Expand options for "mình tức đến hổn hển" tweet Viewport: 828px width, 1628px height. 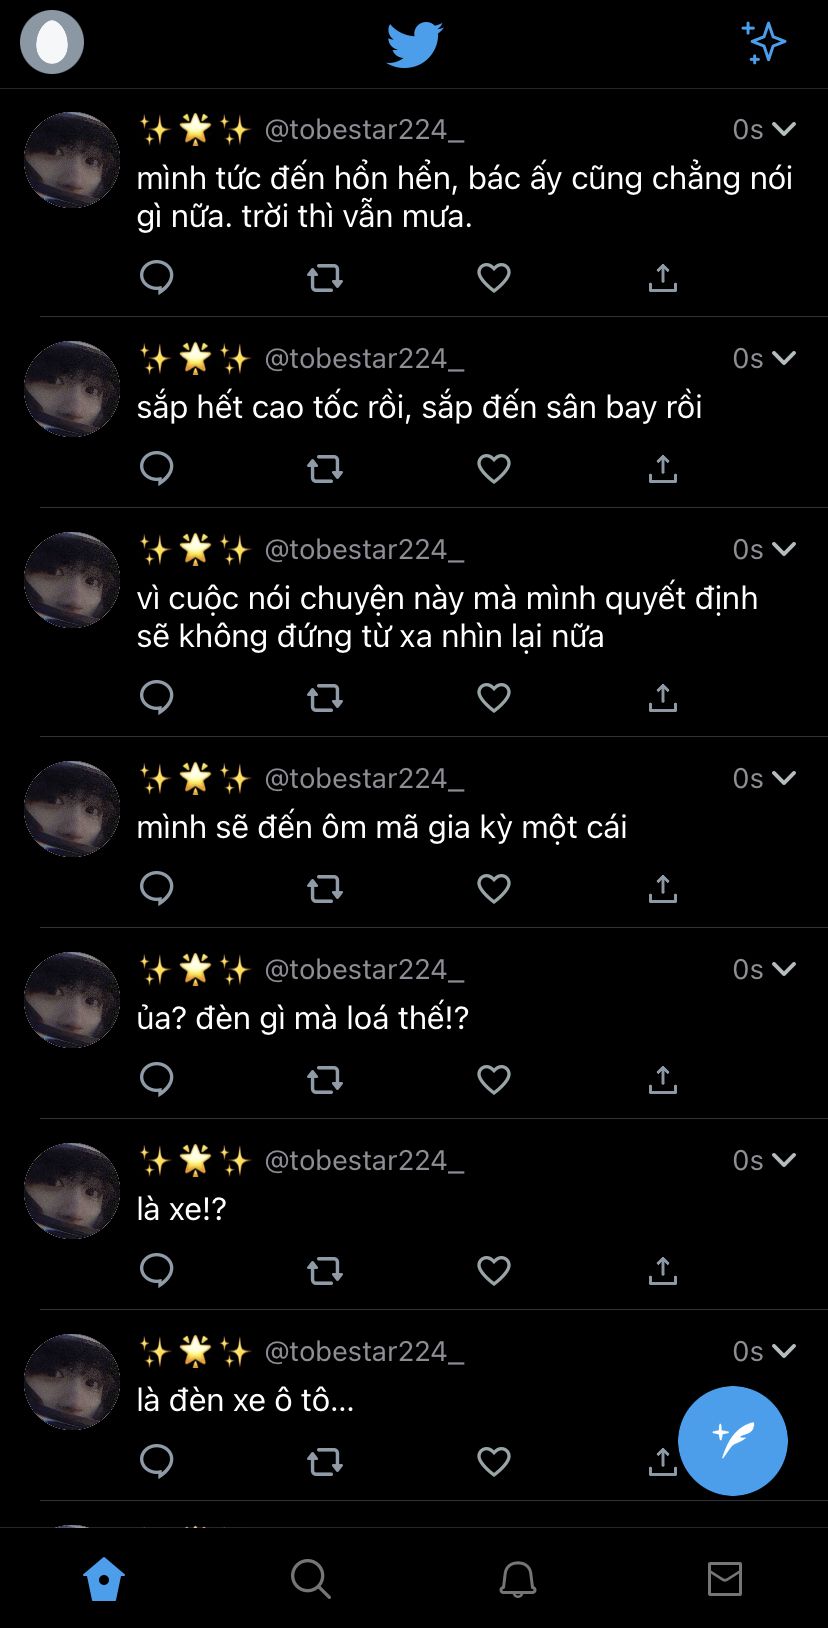(784, 129)
